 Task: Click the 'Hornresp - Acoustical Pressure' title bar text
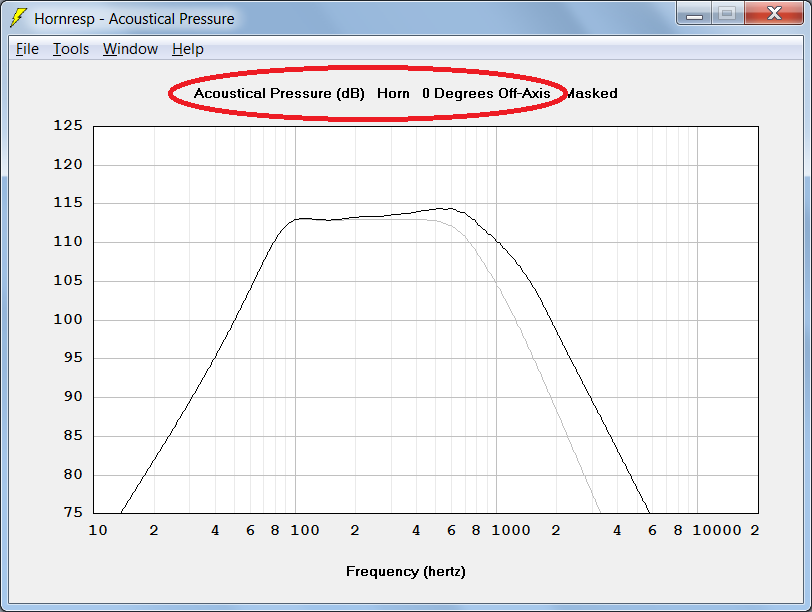(134, 19)
